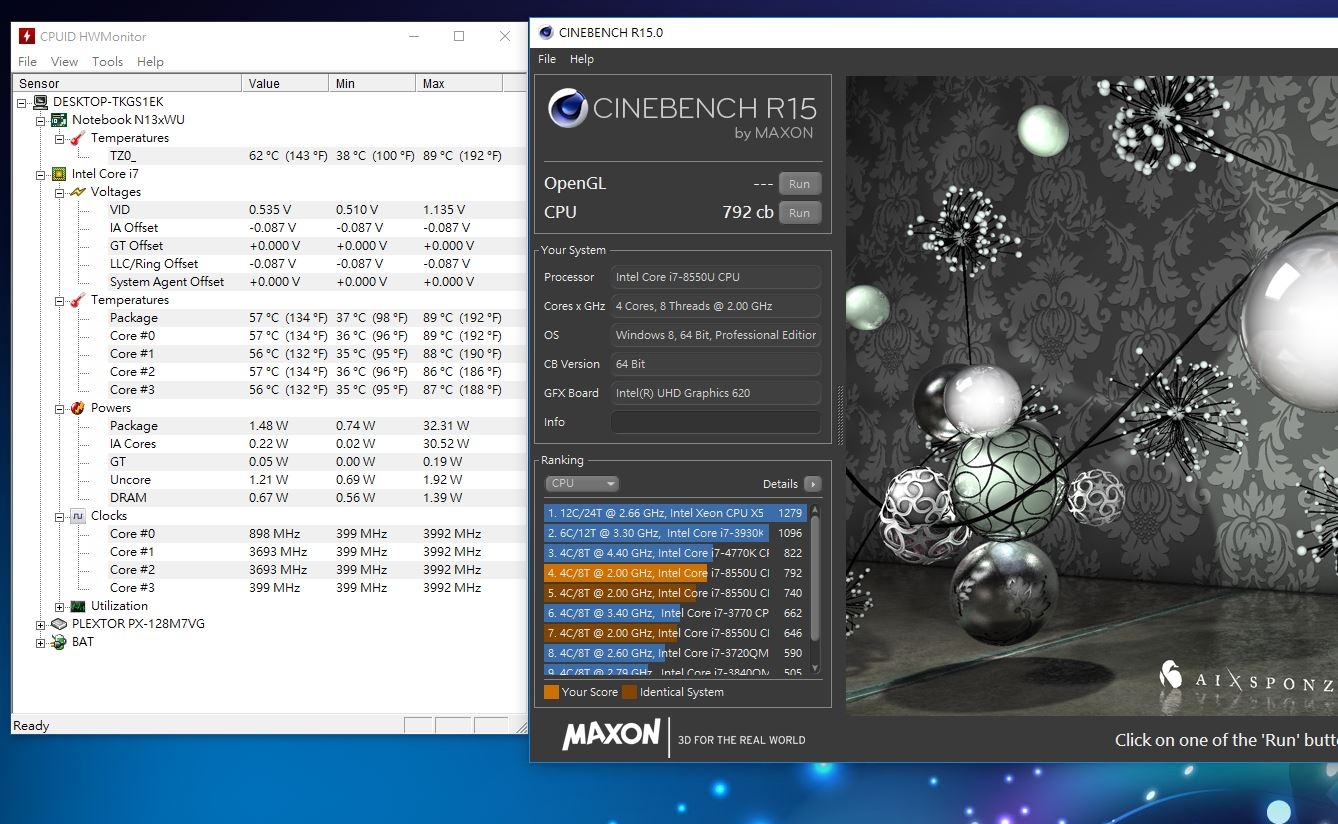This screenshot has width=1338, height=824.
Task: Select the Intel Core i7 chip icon
Action: click(x=59, y=174)
